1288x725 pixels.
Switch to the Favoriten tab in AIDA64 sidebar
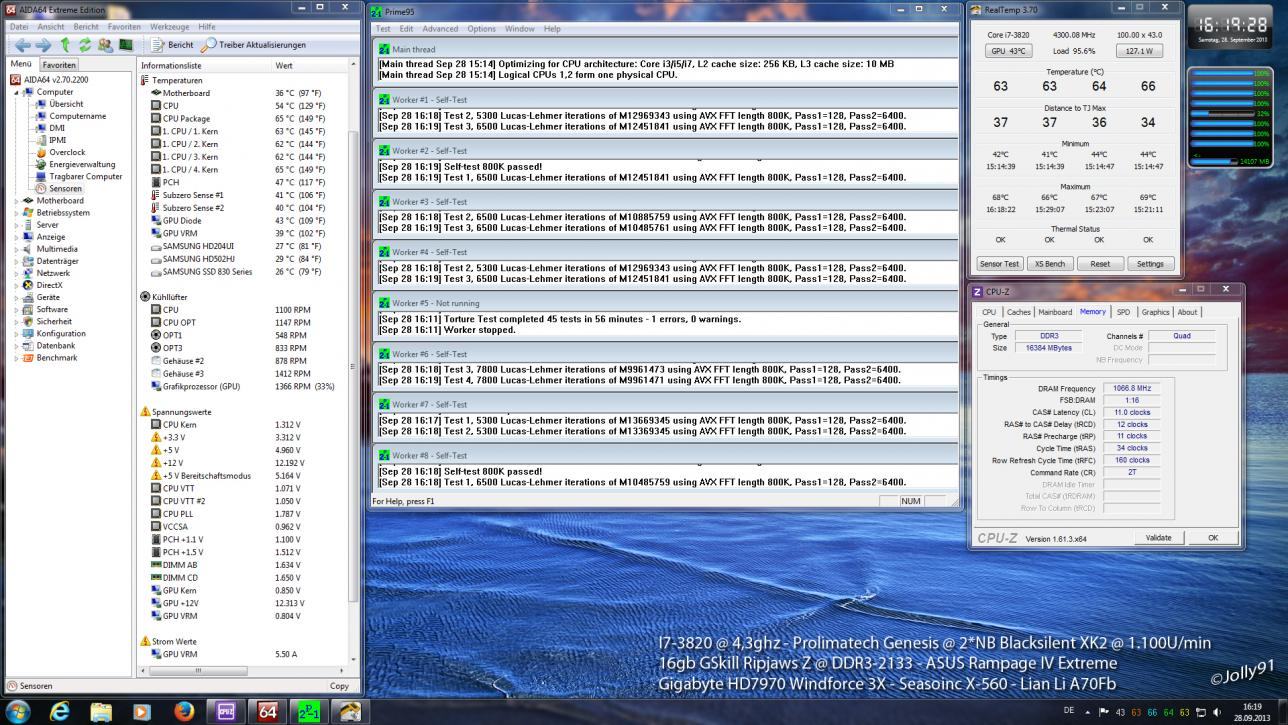point(59,65)
